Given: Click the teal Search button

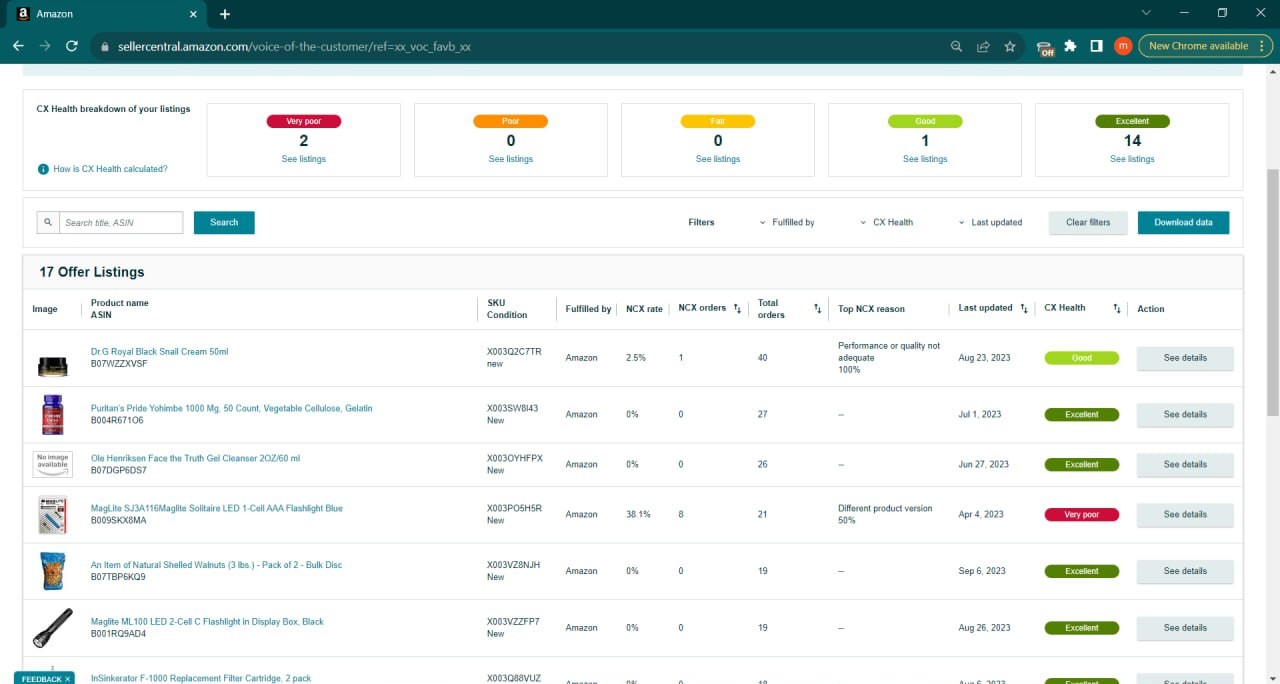Looking at the screenshot, I should 224,222.
